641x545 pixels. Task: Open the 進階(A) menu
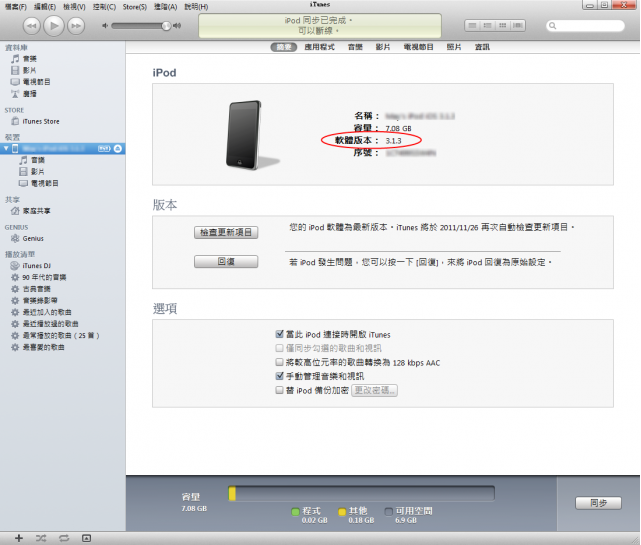click(x=166, y=7)
